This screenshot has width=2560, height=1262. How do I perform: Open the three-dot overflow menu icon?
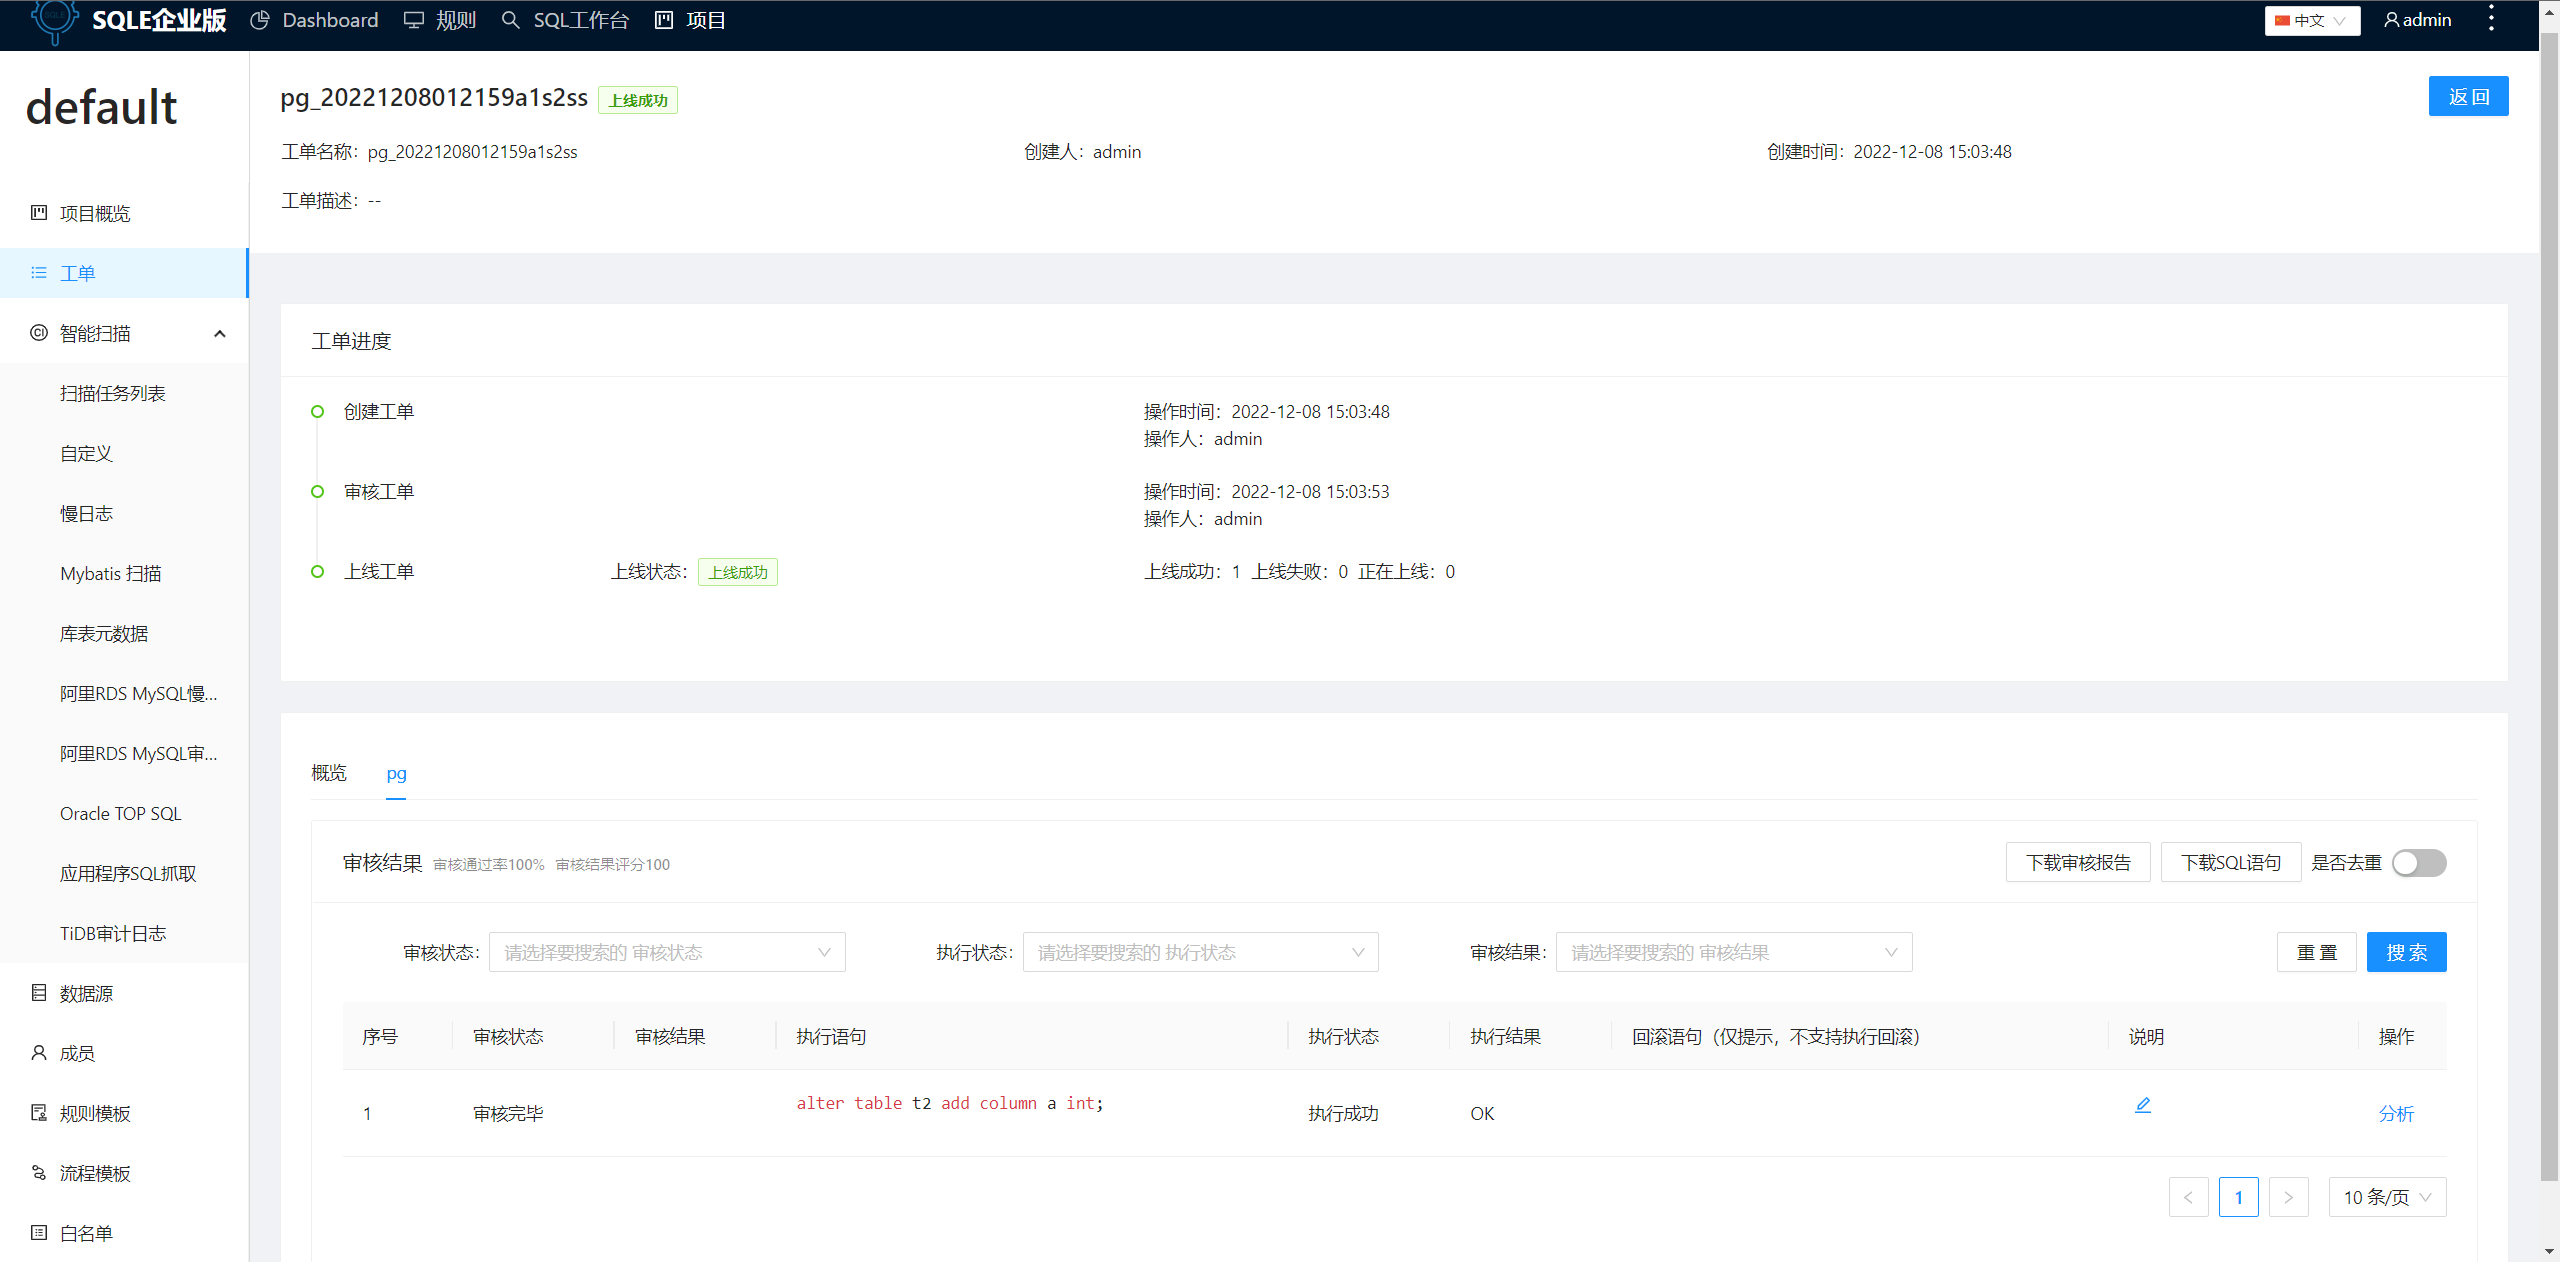coord(2491,19)
